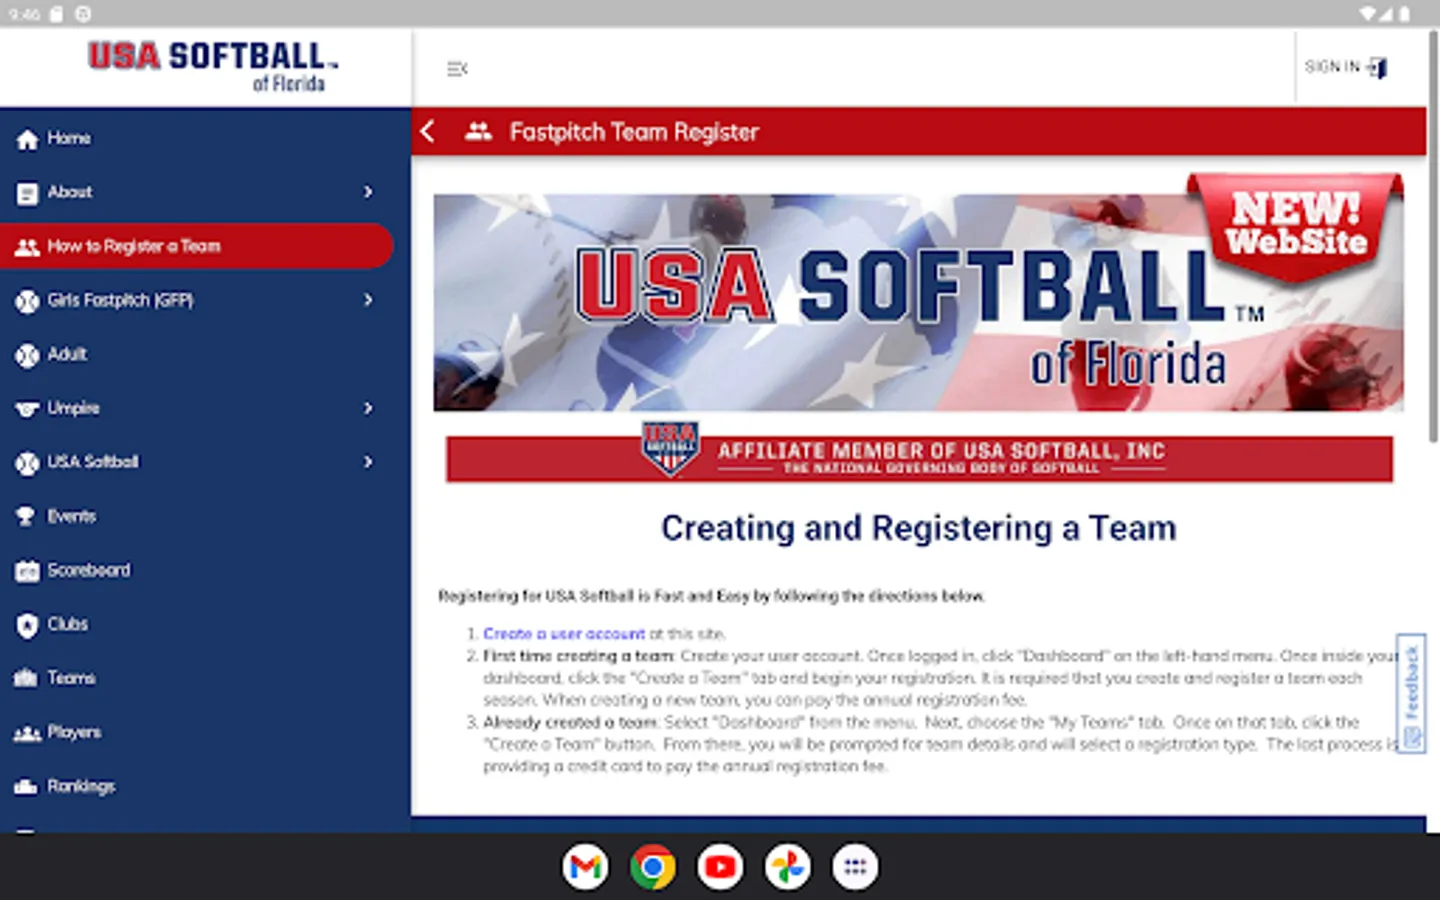Collapse the sidebar using the hamburger icon
The width and height of the screenshot is (1440, 900).
[457, 69]
